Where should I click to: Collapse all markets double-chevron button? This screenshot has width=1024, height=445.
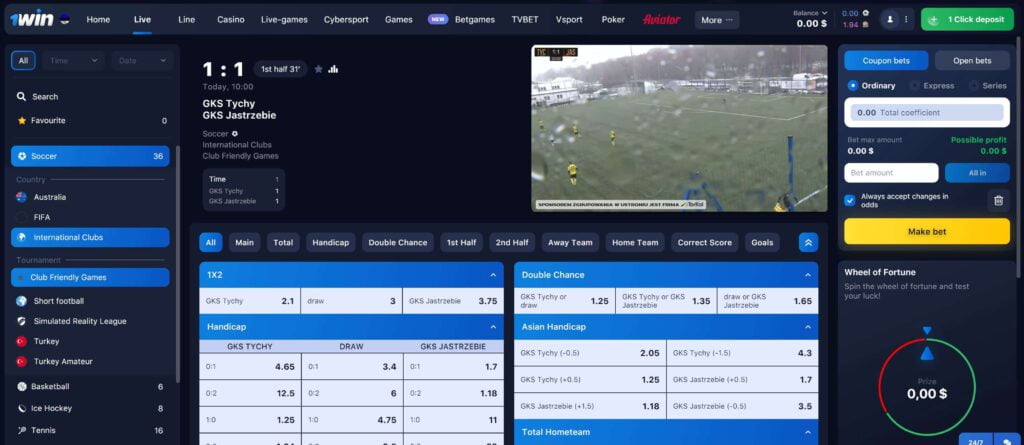[808, 242]
